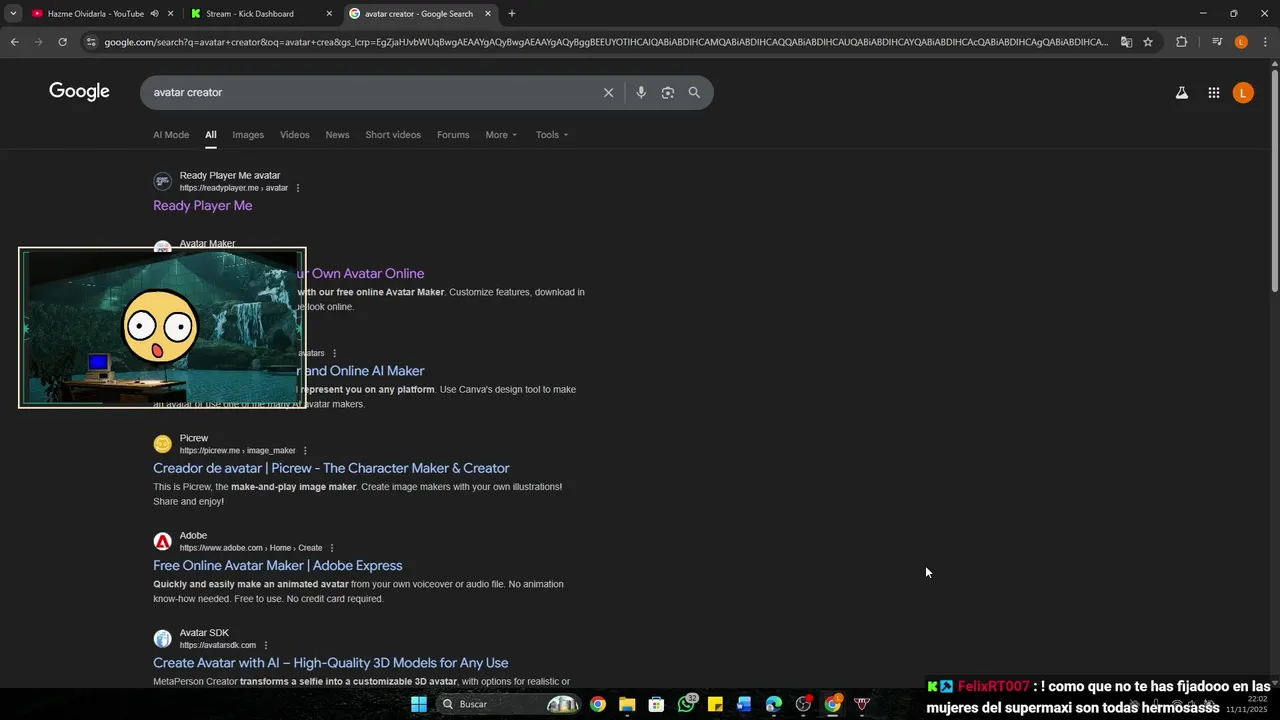Close the avatar creator Google Search tab
Image resolution: width=1280 pixels, height=720 pixels.
click(x=488, y=14)
